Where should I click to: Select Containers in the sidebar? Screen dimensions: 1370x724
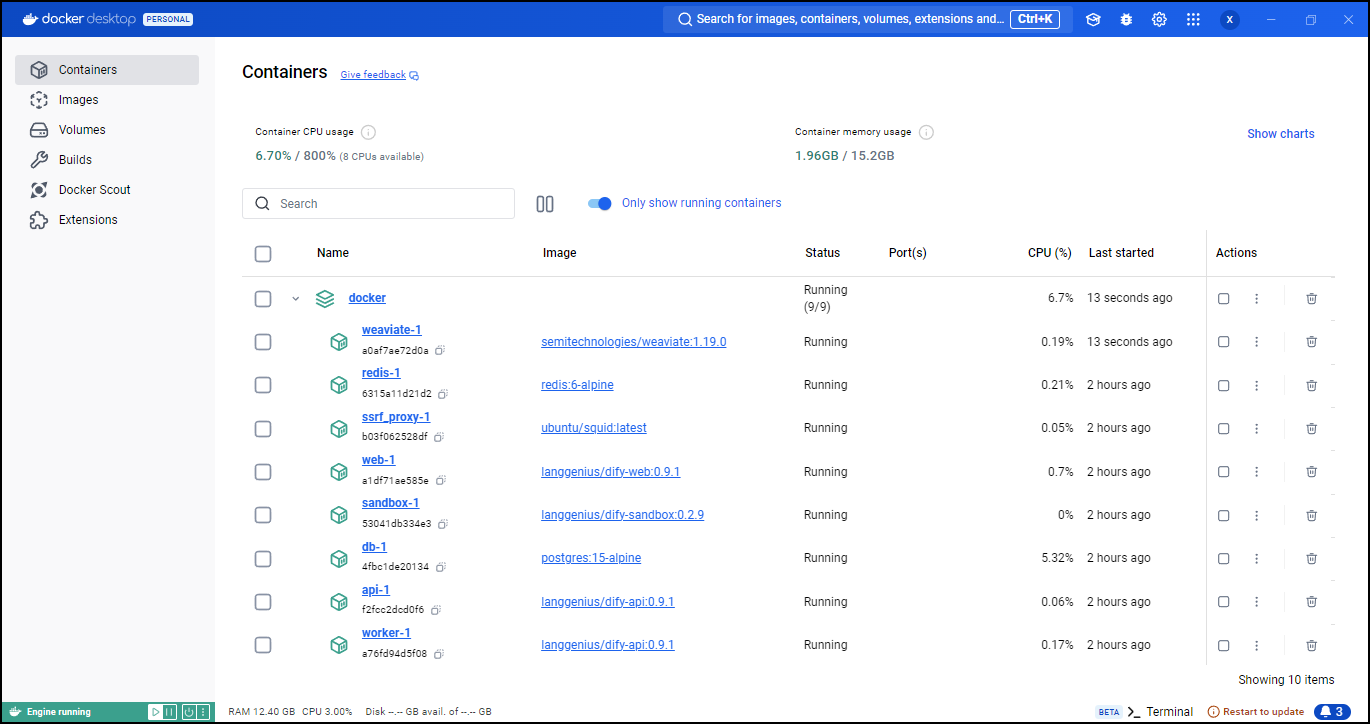[107, 70]
